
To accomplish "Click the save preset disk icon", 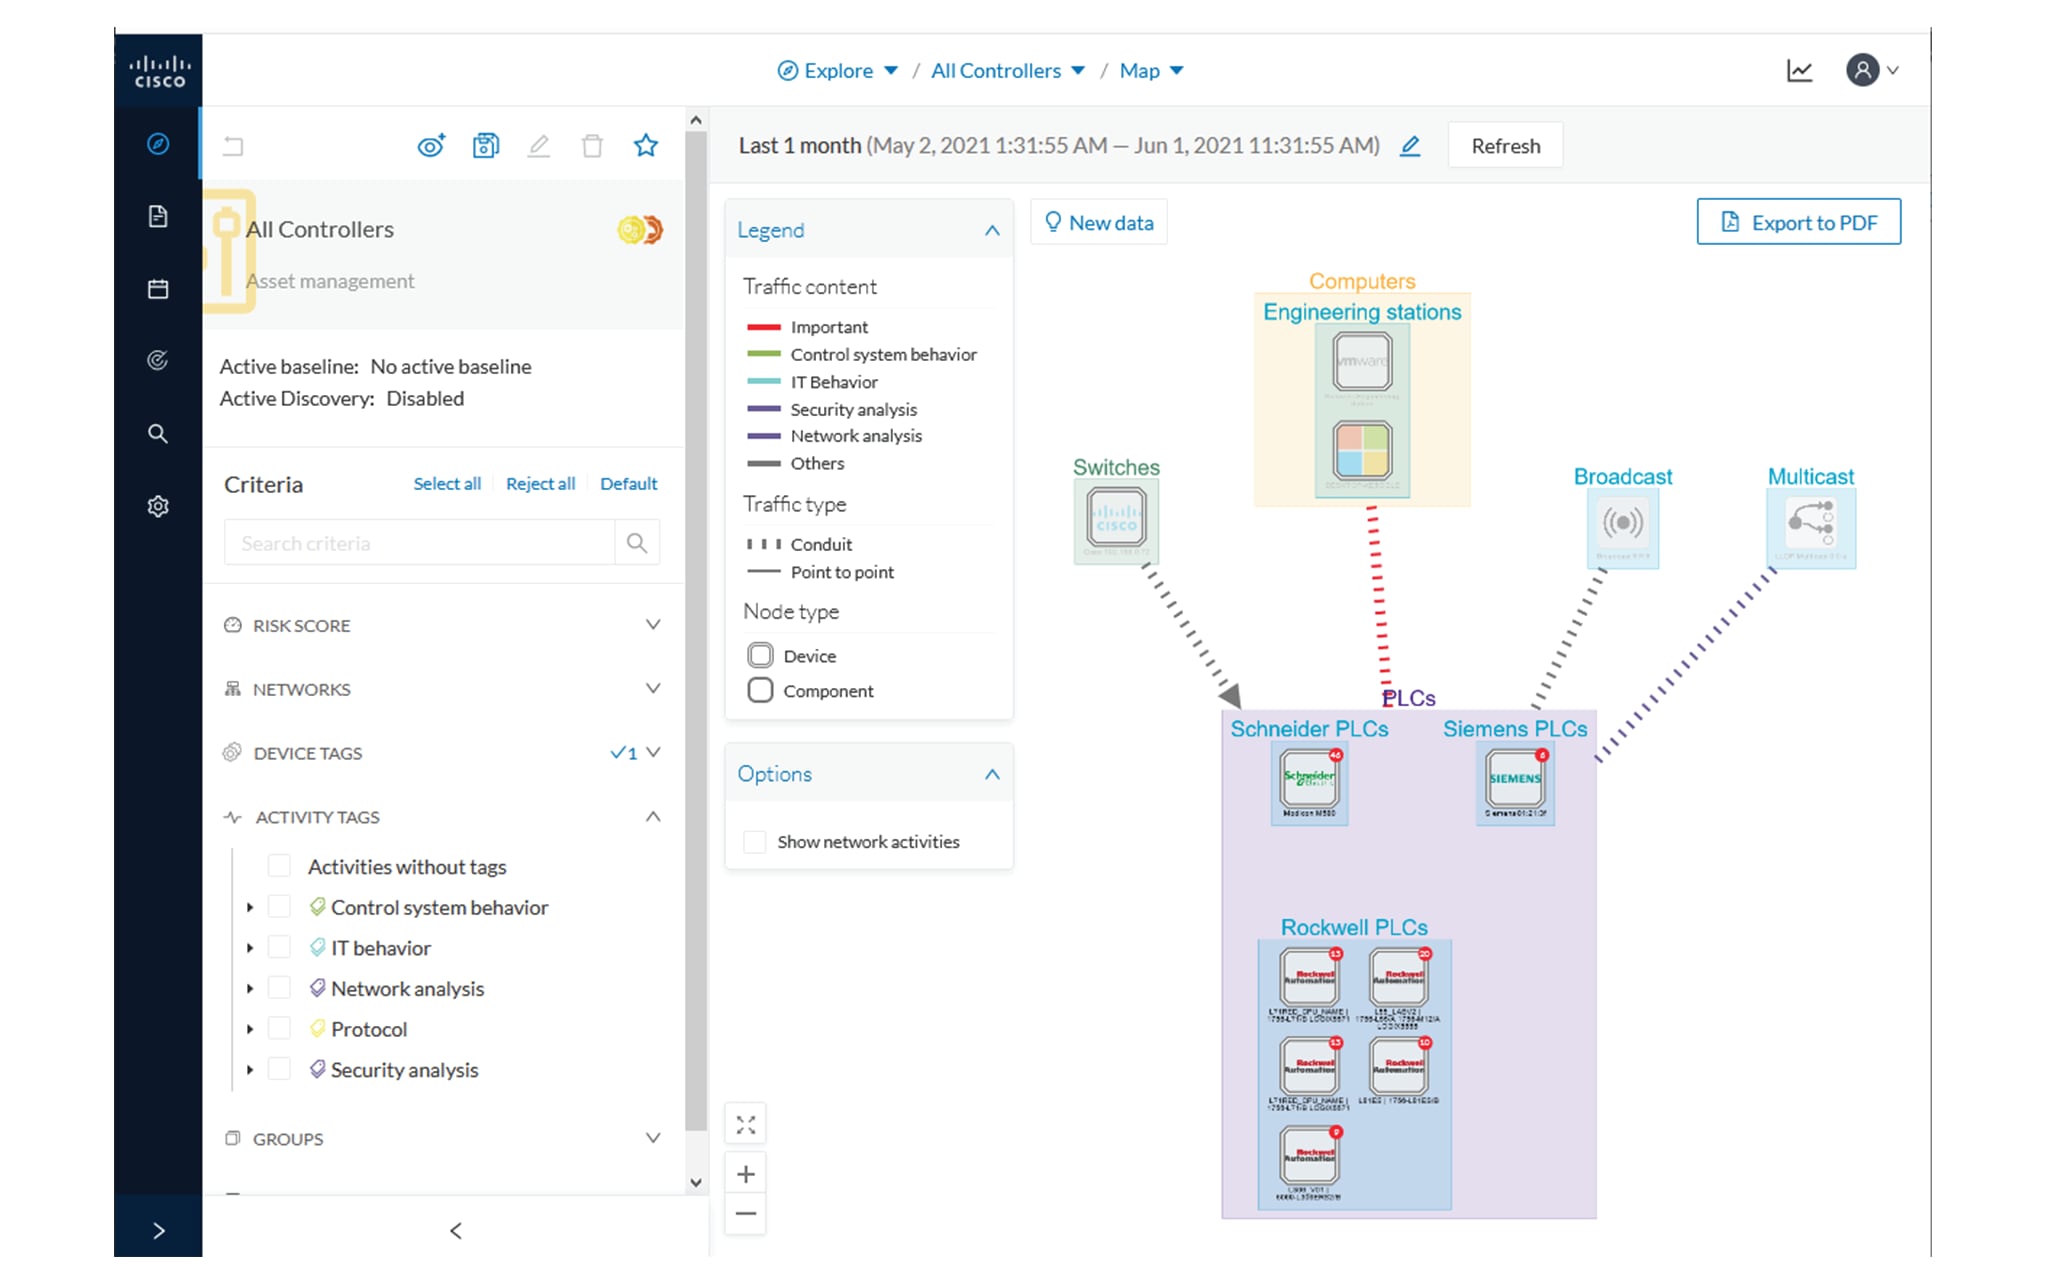I will (x=486, y=146).
